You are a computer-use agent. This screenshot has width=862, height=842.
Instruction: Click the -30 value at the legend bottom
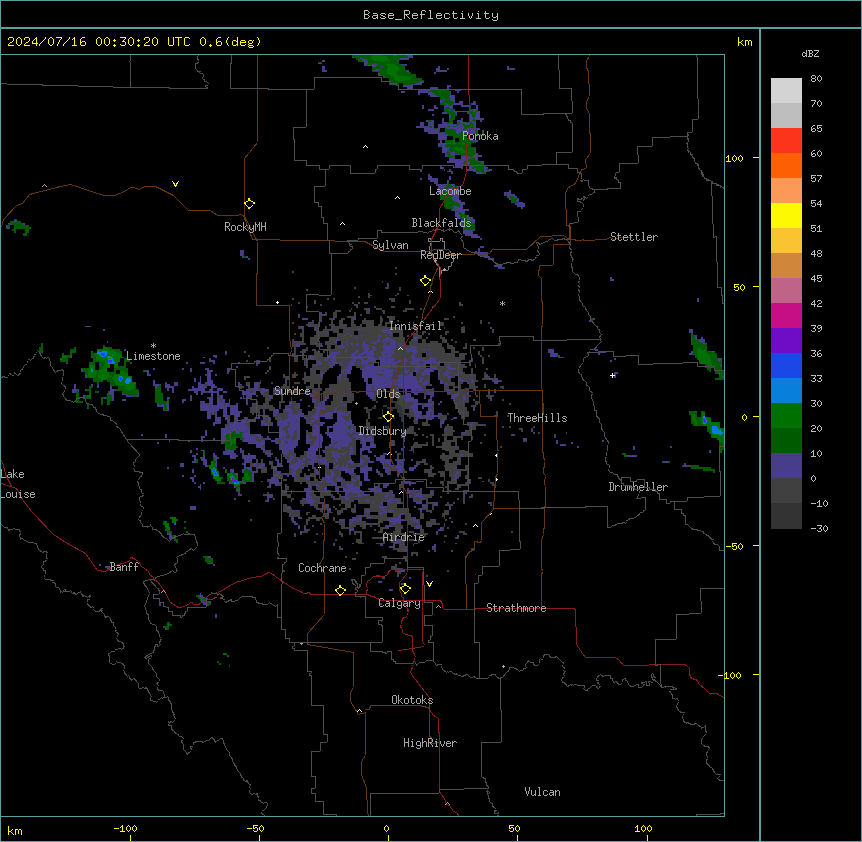[x=819, y=528]
